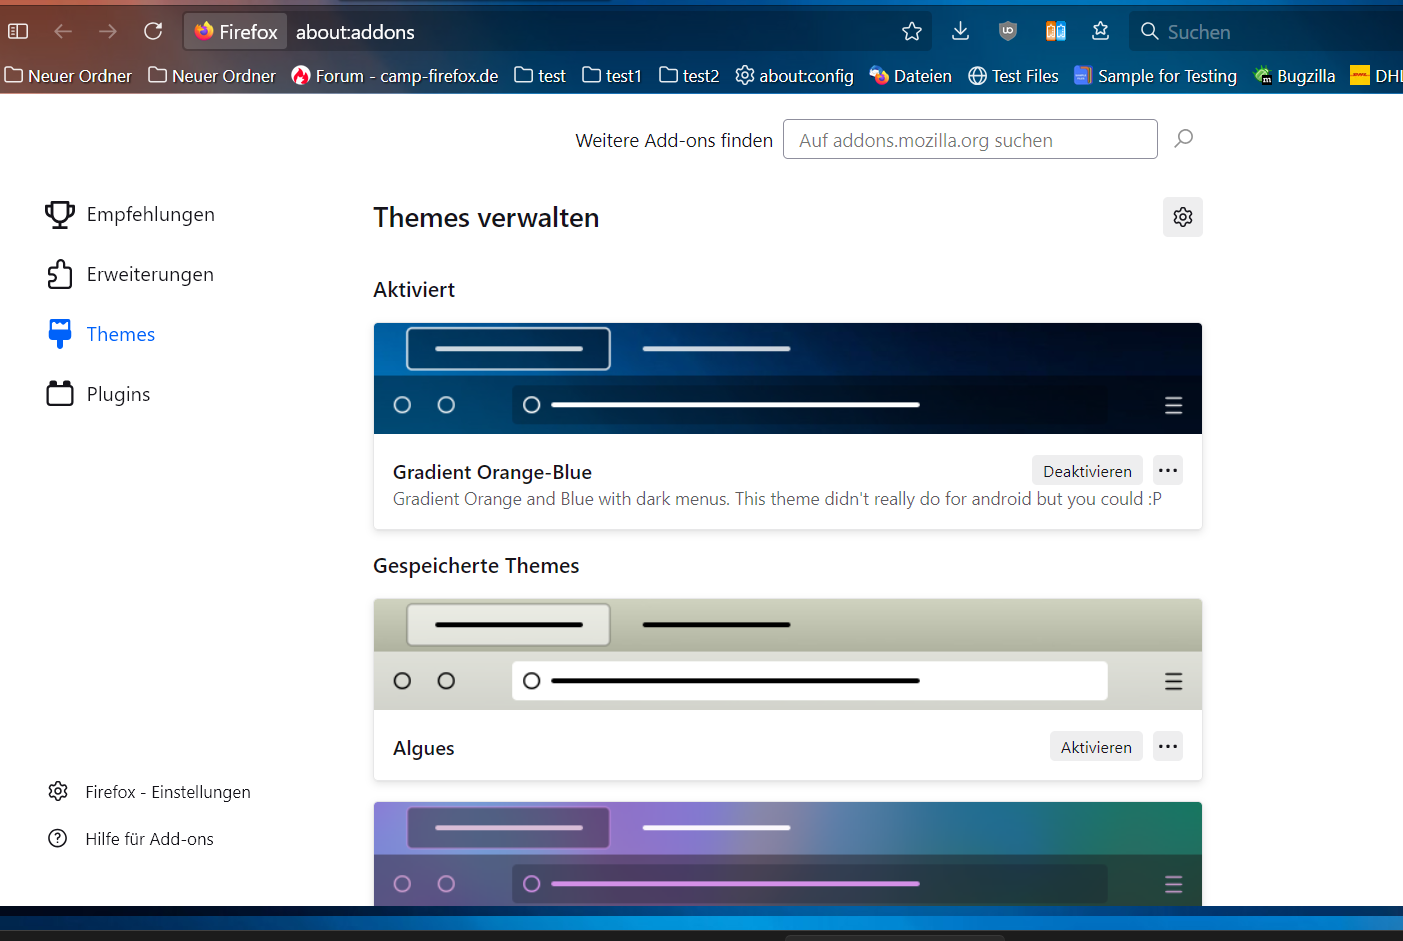Open Firefox - Einstellungen link
The image size is (1403, 941).
pyautogui.click(x=167, y=792)
